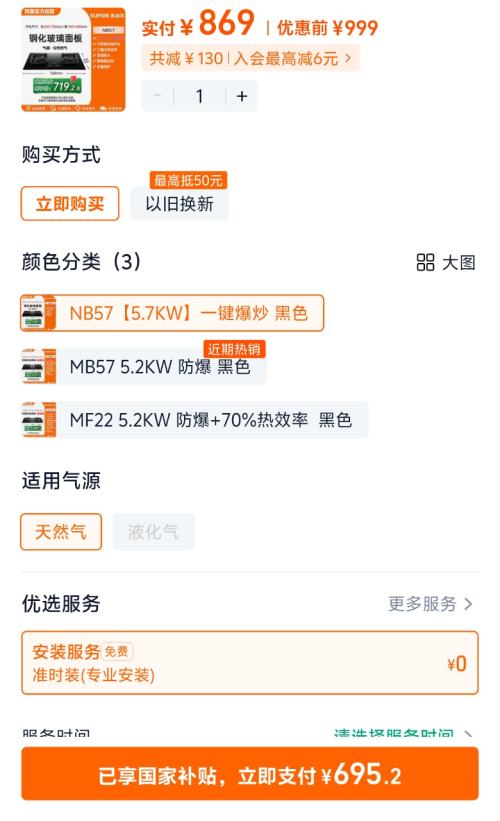Image resolution: width=500 pixels, height=821 pixels.
Task: Click the MF22 variant thumbnail icon
Action: click(x=38, y=420)
